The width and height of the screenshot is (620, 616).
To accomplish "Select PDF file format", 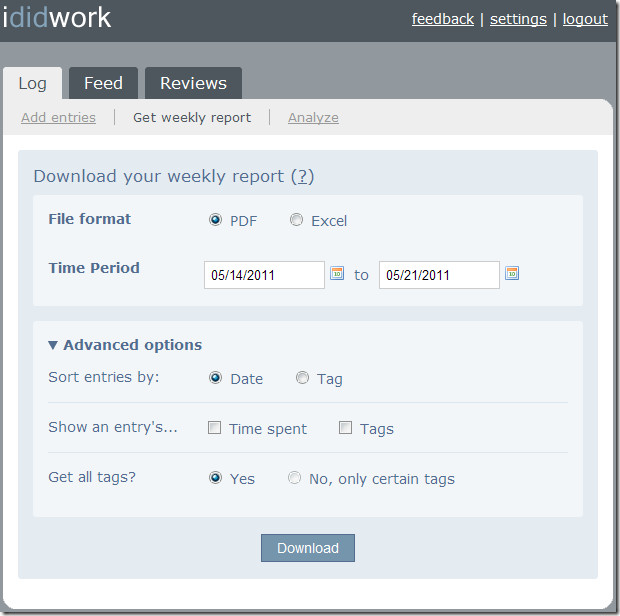I will point(215,219).
